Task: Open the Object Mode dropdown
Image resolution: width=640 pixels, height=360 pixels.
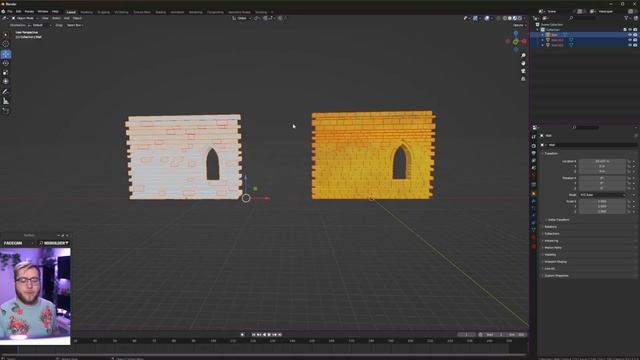Action: [x=24, y=18]
